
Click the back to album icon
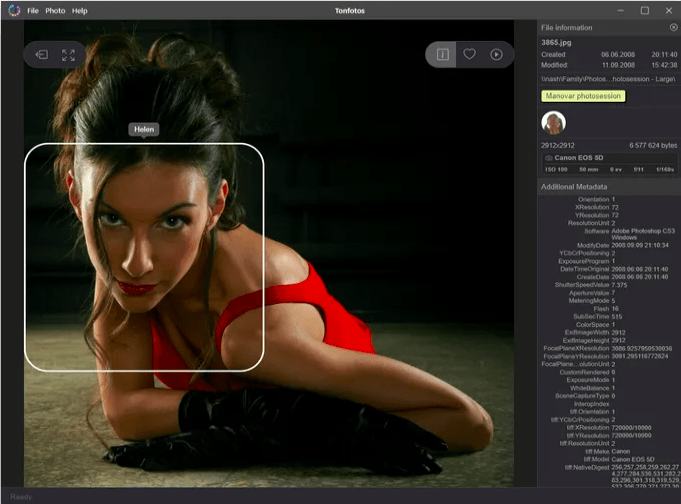42,55
